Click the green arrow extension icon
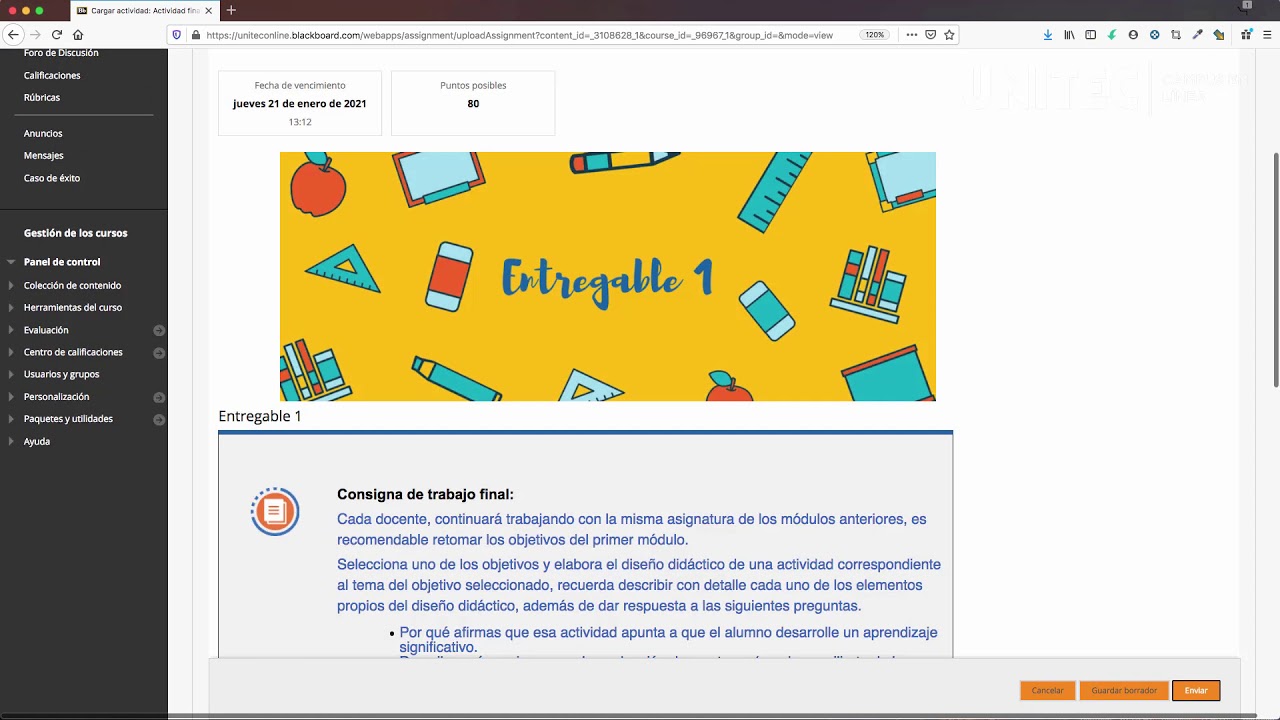1280x720 pixels. tap(1111, 34)
